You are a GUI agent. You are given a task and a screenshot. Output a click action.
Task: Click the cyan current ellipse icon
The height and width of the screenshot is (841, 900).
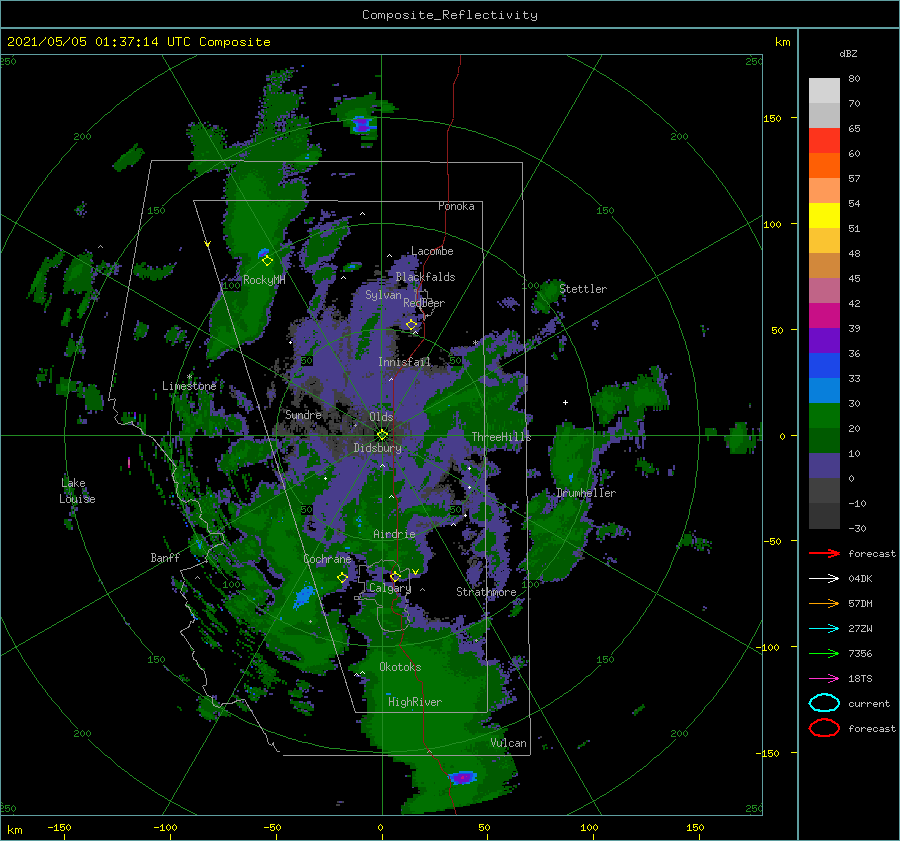coord(824,703)
